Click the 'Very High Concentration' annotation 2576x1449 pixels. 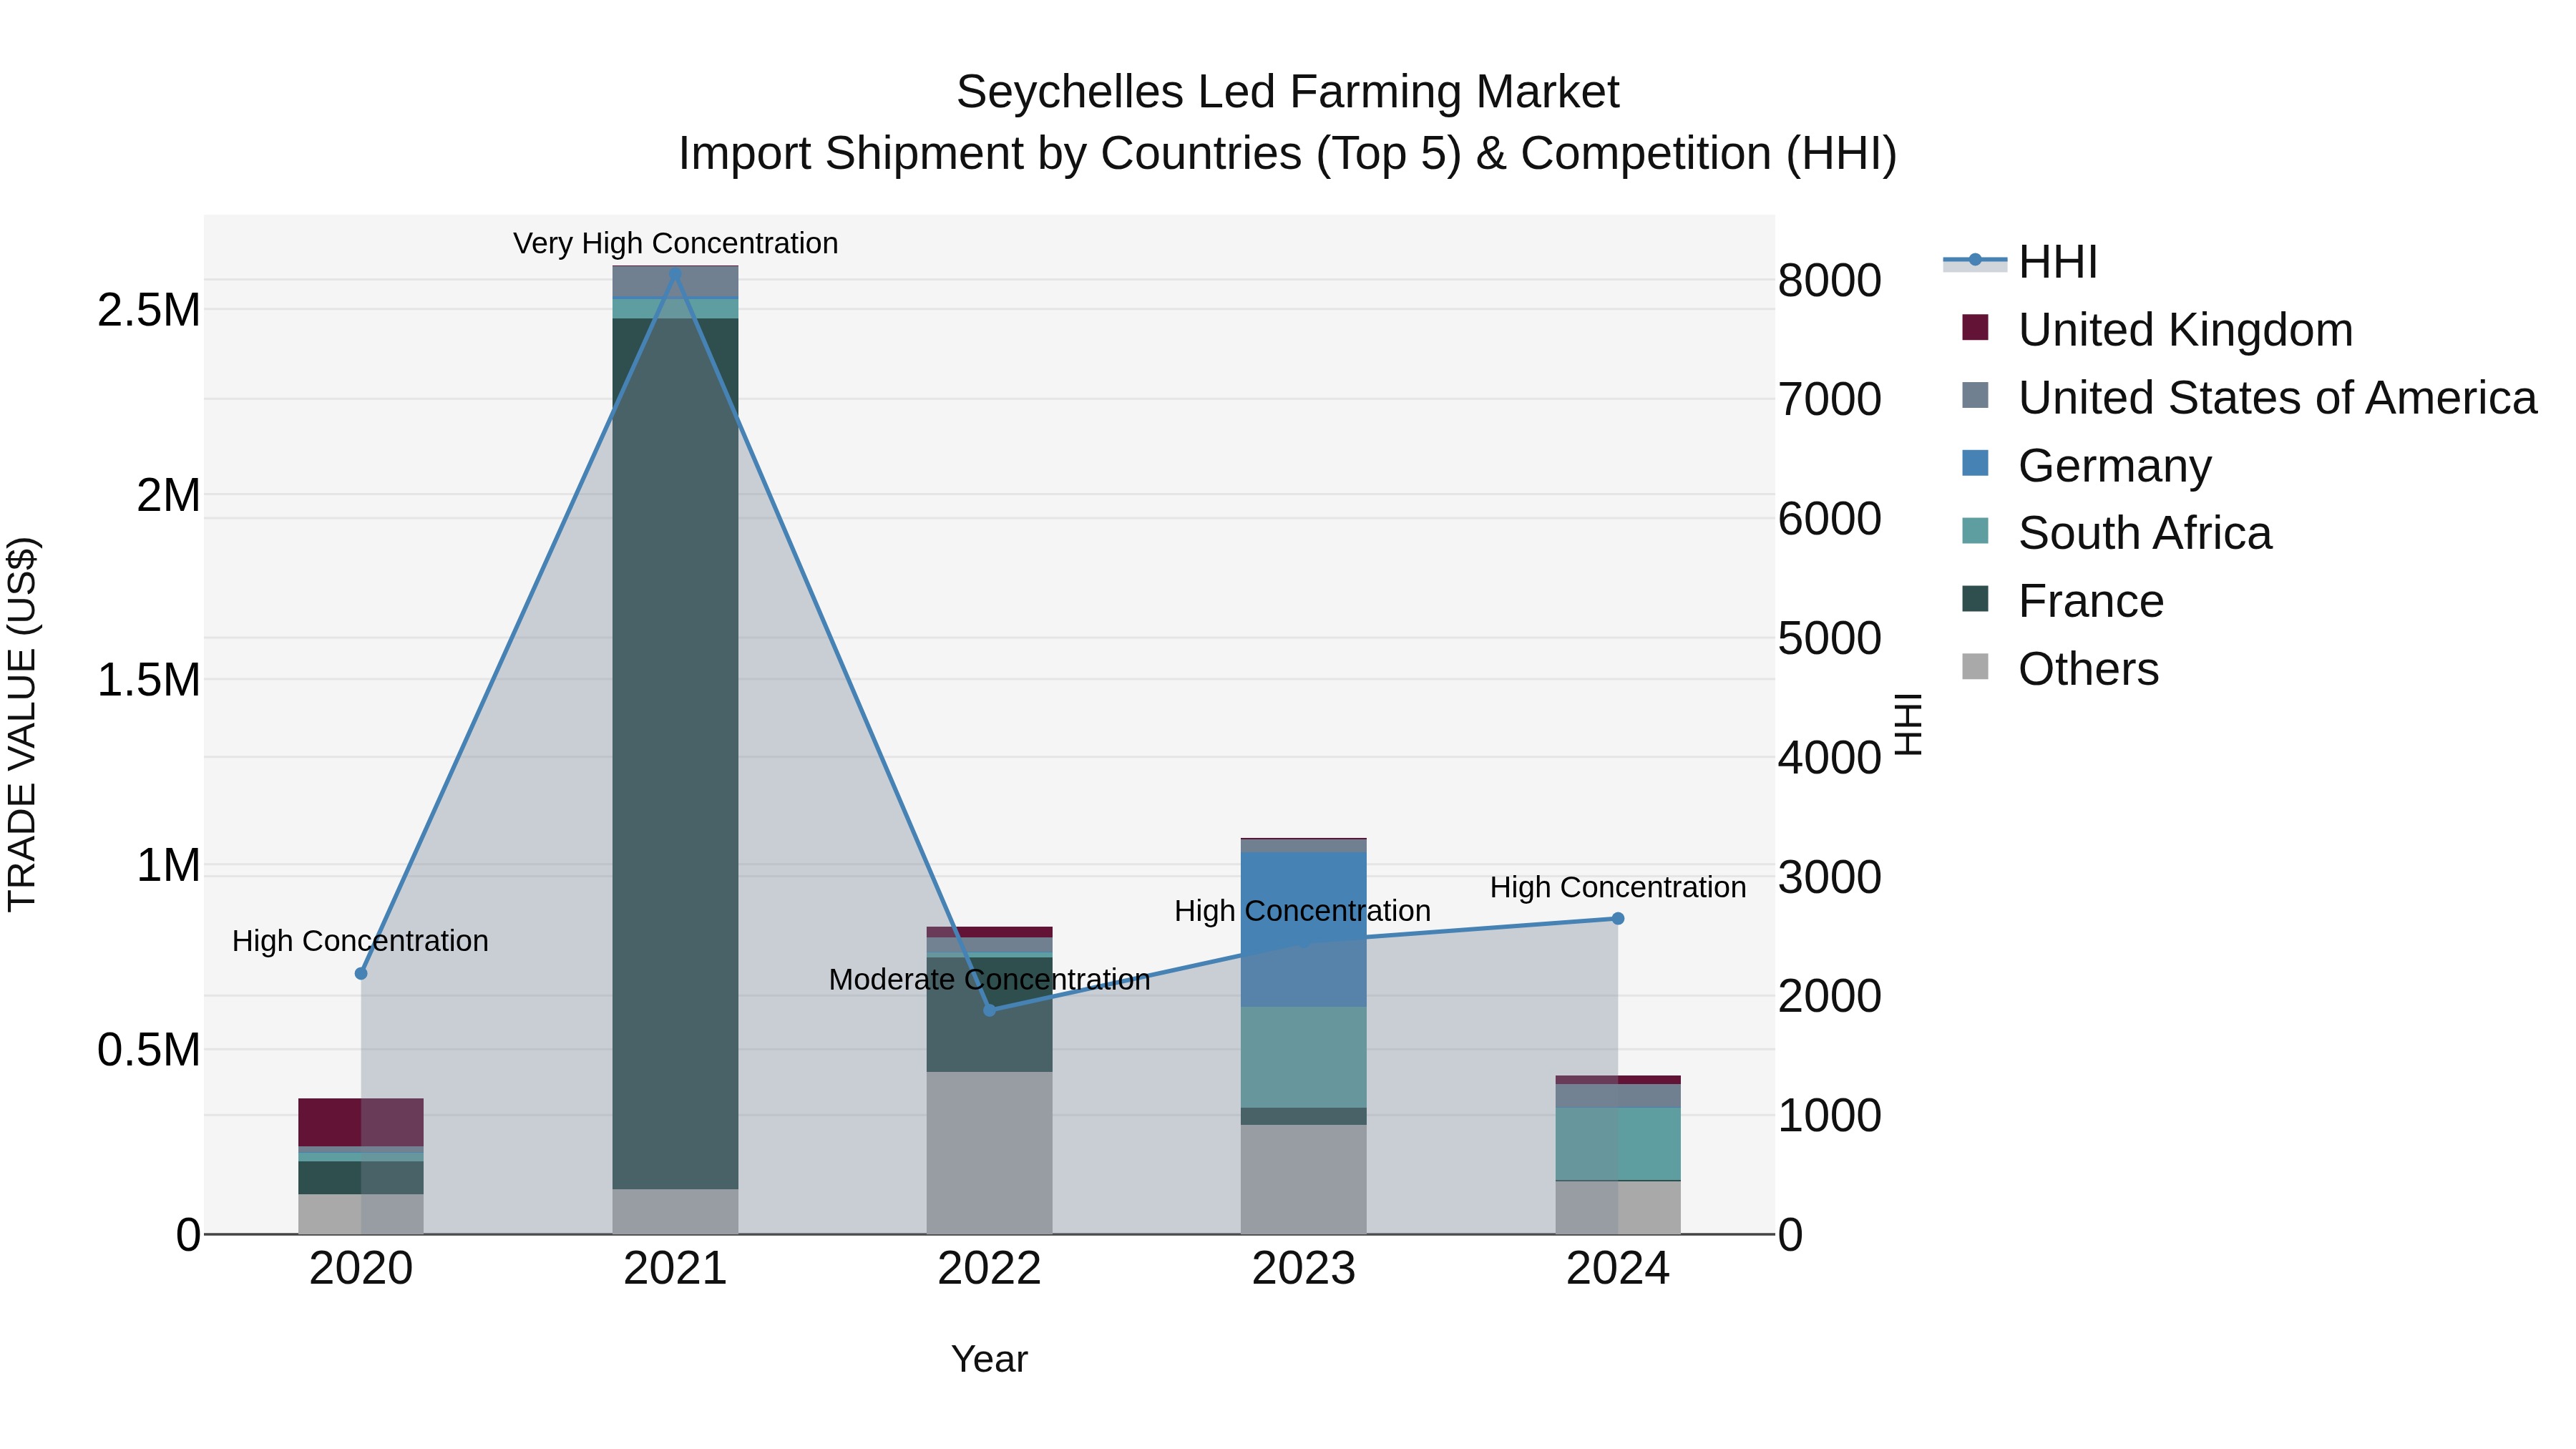675,243
